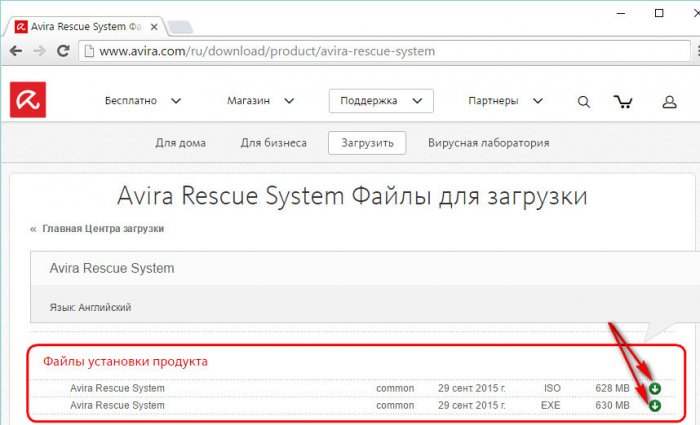Click the red Avira logo
The width and height of the screenshot is (700, 425).
(x=28, y=100)
